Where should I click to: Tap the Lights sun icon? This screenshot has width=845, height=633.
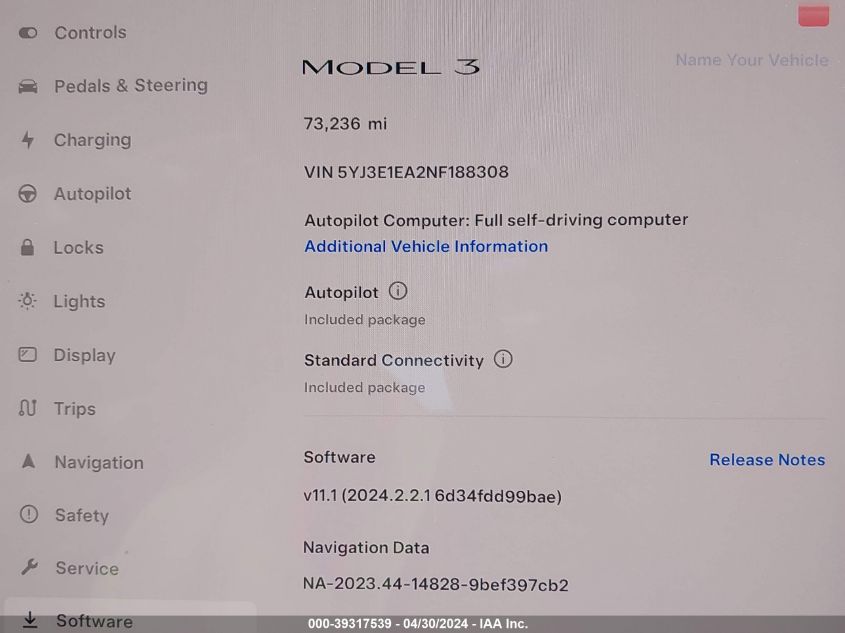coord(27,301)
